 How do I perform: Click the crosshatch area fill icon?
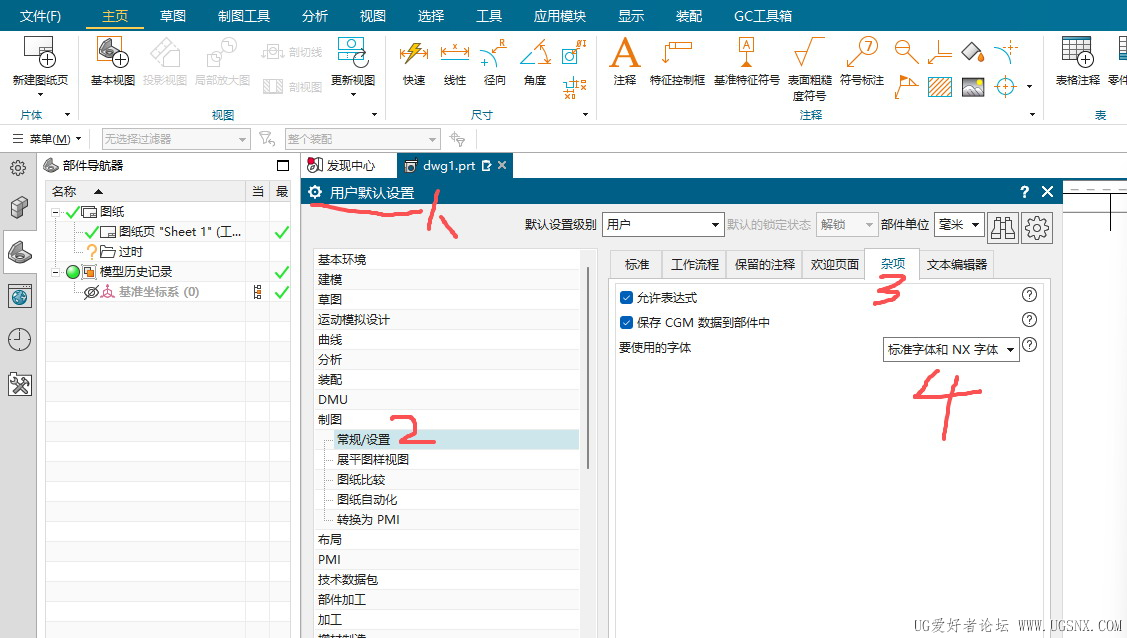(939, 87)
